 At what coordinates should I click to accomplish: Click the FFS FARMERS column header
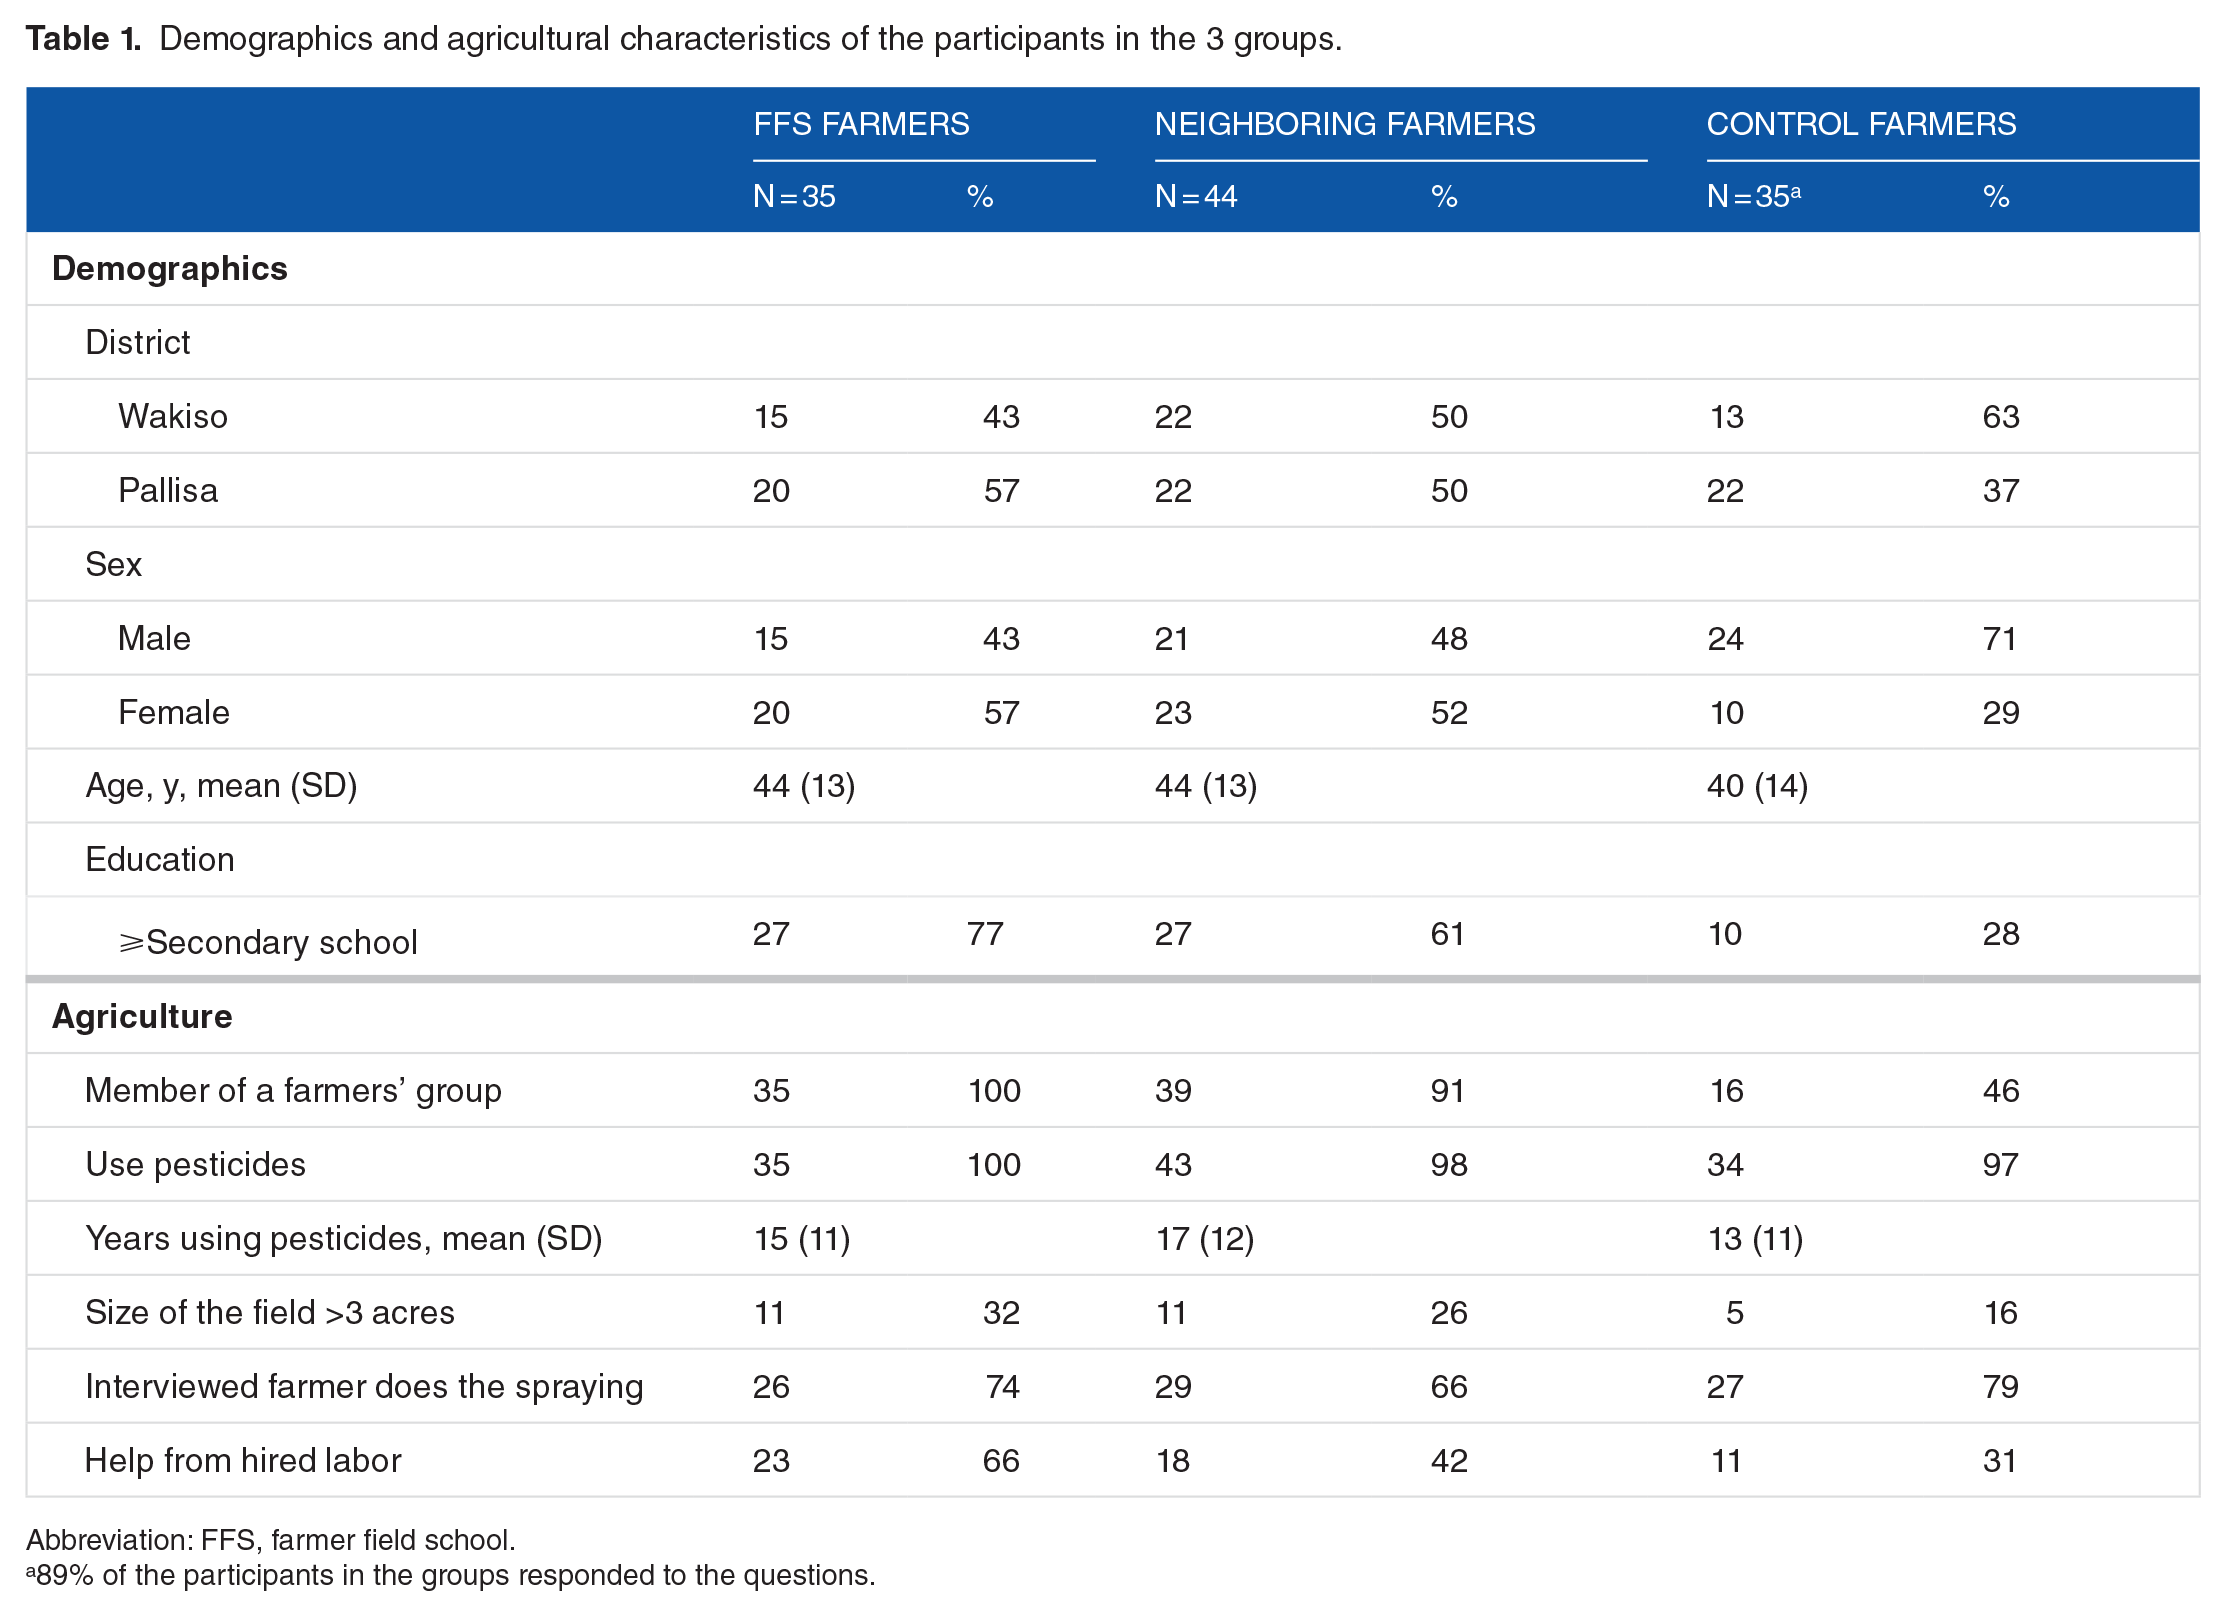[x=861, y=124]
